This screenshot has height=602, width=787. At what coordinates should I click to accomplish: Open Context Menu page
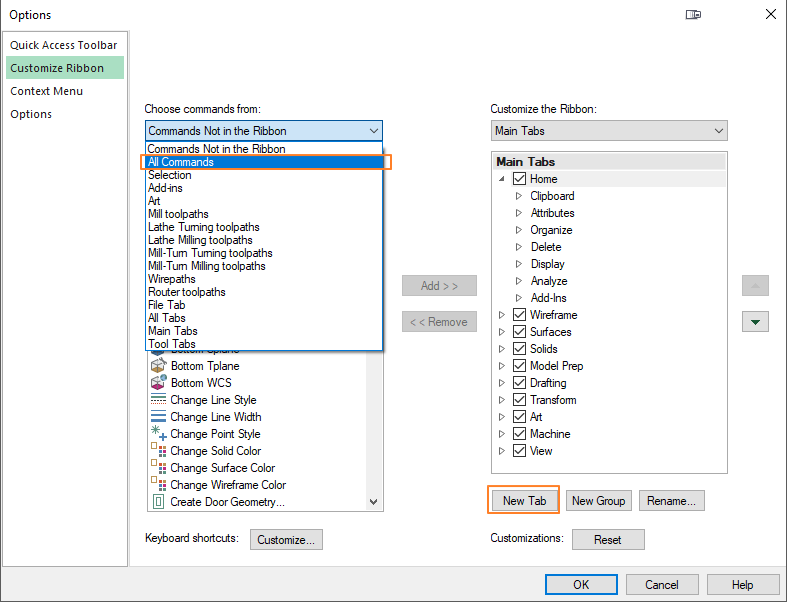point(65,91)
